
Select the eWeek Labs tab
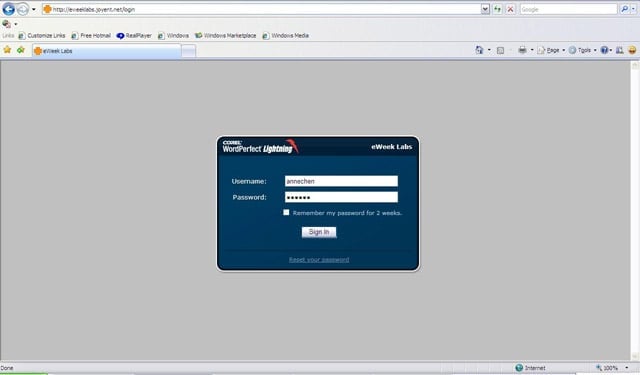click(107, 51)
